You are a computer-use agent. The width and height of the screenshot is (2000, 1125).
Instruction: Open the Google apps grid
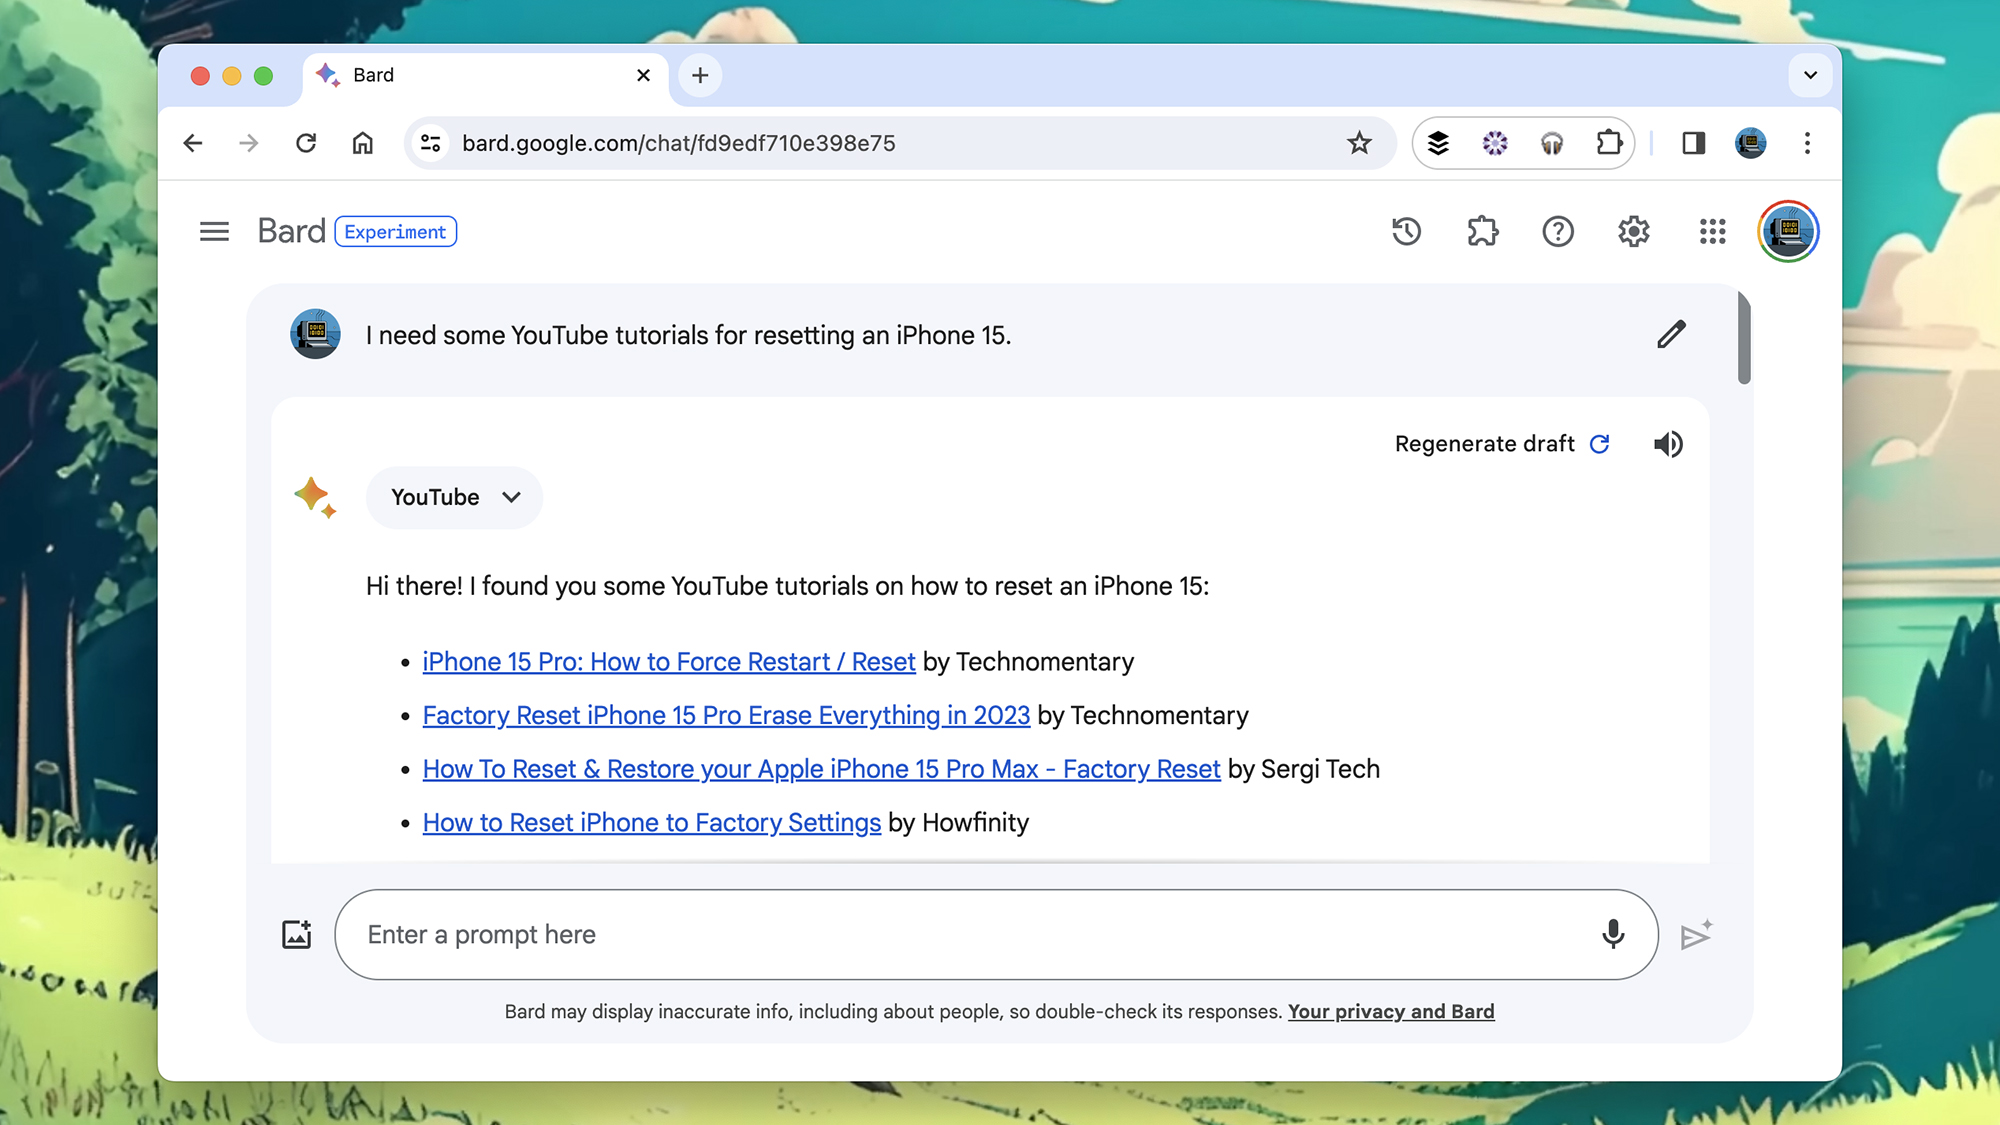tap(1712, 232)
